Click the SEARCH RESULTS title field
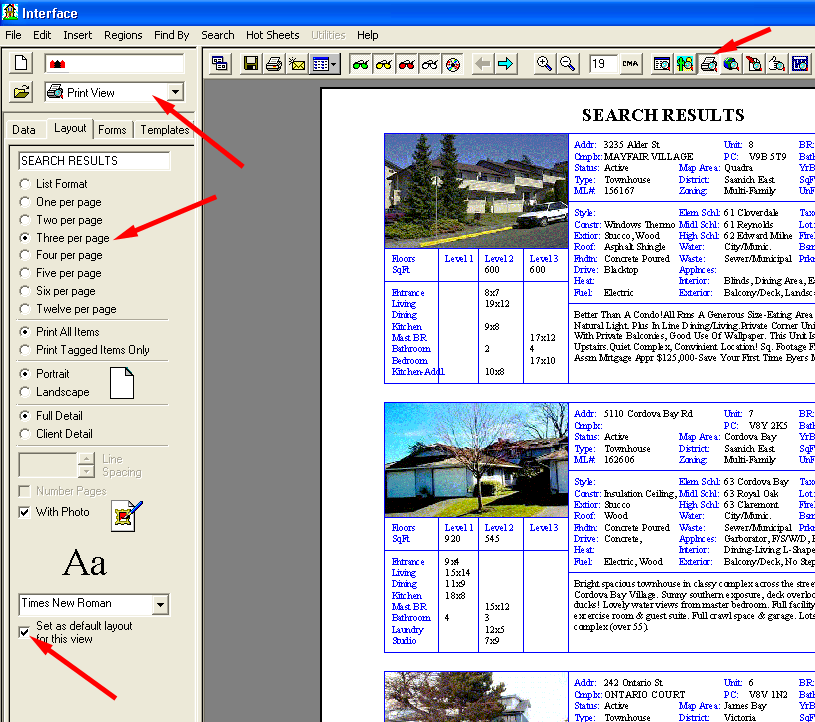The image size is (815, 722). [94, 161]
